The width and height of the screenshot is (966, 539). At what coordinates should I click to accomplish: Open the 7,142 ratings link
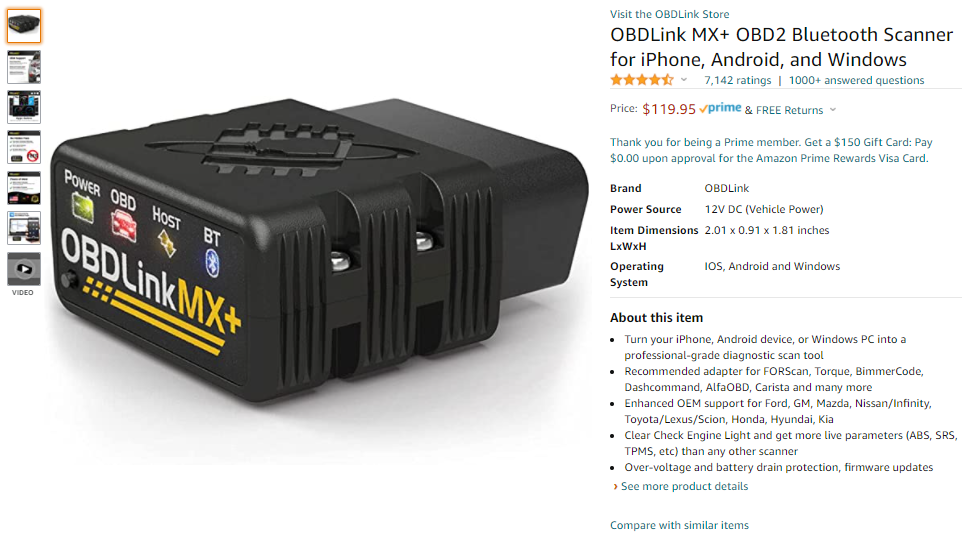[x=737, y=80]
